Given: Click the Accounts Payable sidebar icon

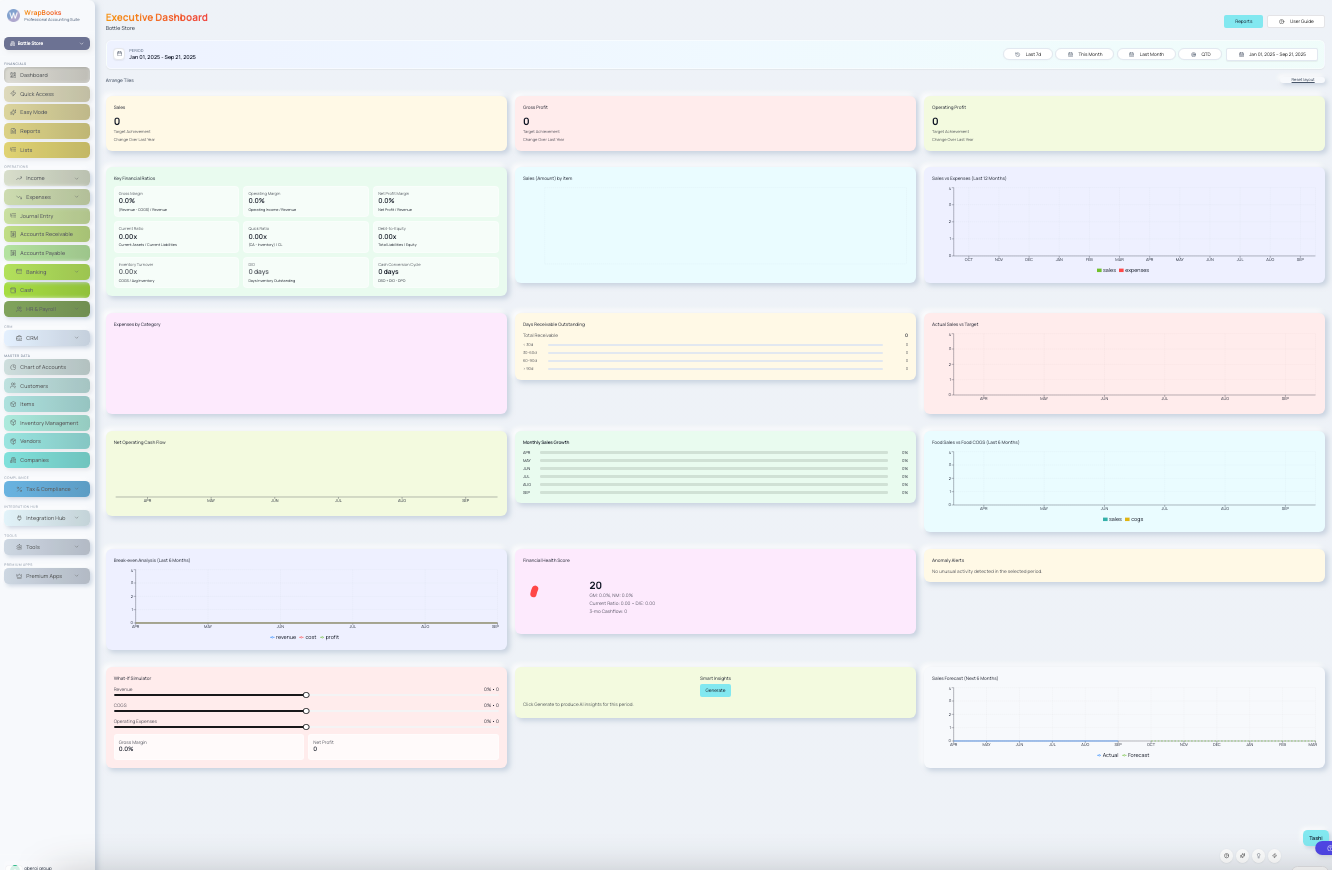Looking at the screenshot, I should tap(13, 253).
